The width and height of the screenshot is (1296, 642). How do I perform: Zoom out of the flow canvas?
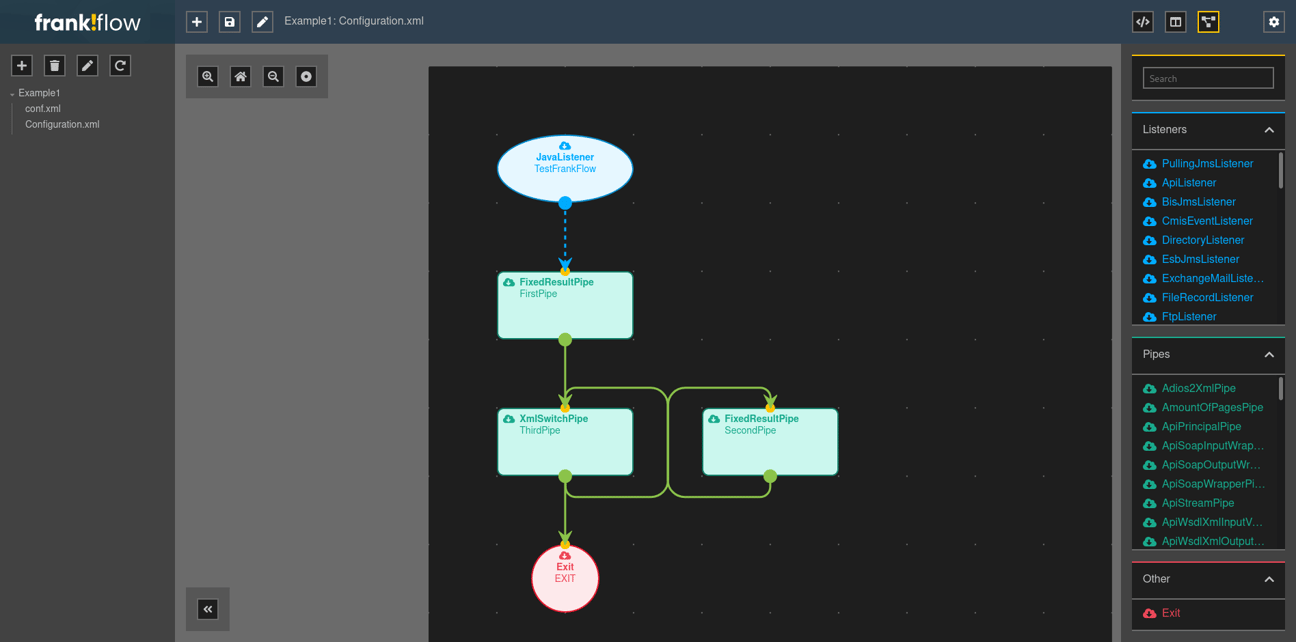(x=273, y=75)
